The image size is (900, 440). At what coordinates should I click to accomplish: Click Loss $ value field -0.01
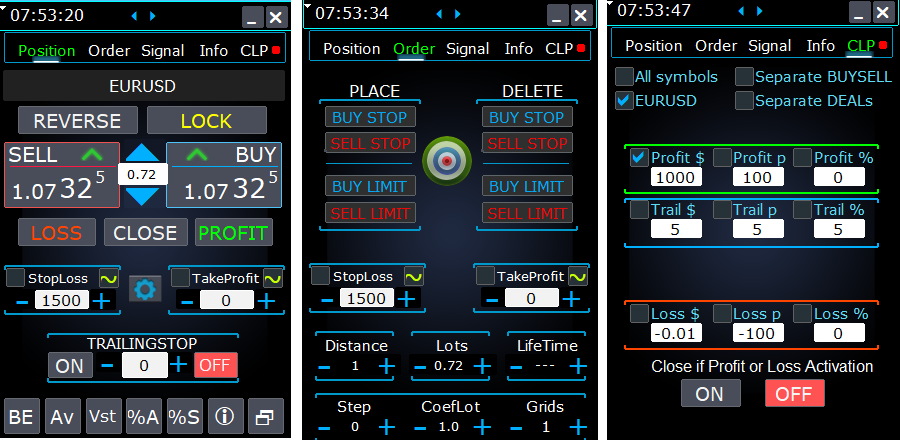click(x=676, y=333)
